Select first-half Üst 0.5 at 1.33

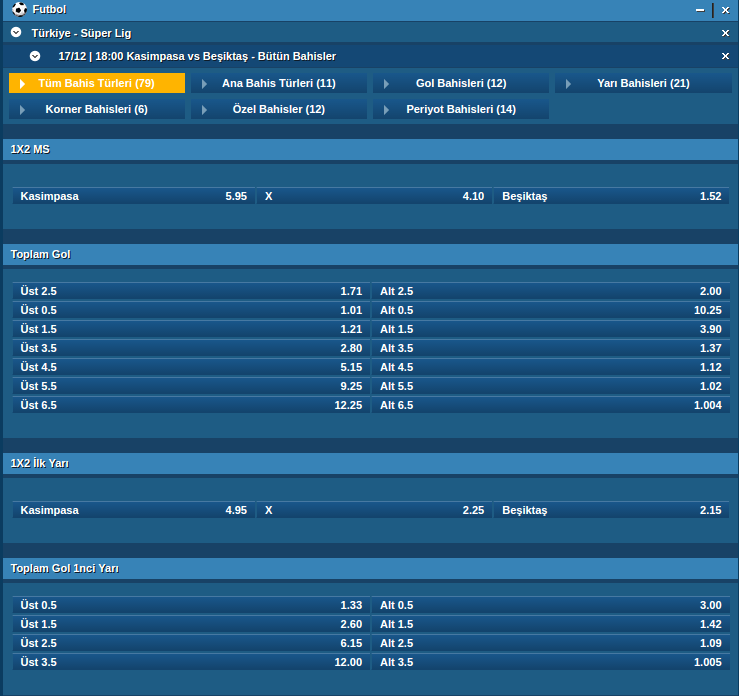click(191, 605)
